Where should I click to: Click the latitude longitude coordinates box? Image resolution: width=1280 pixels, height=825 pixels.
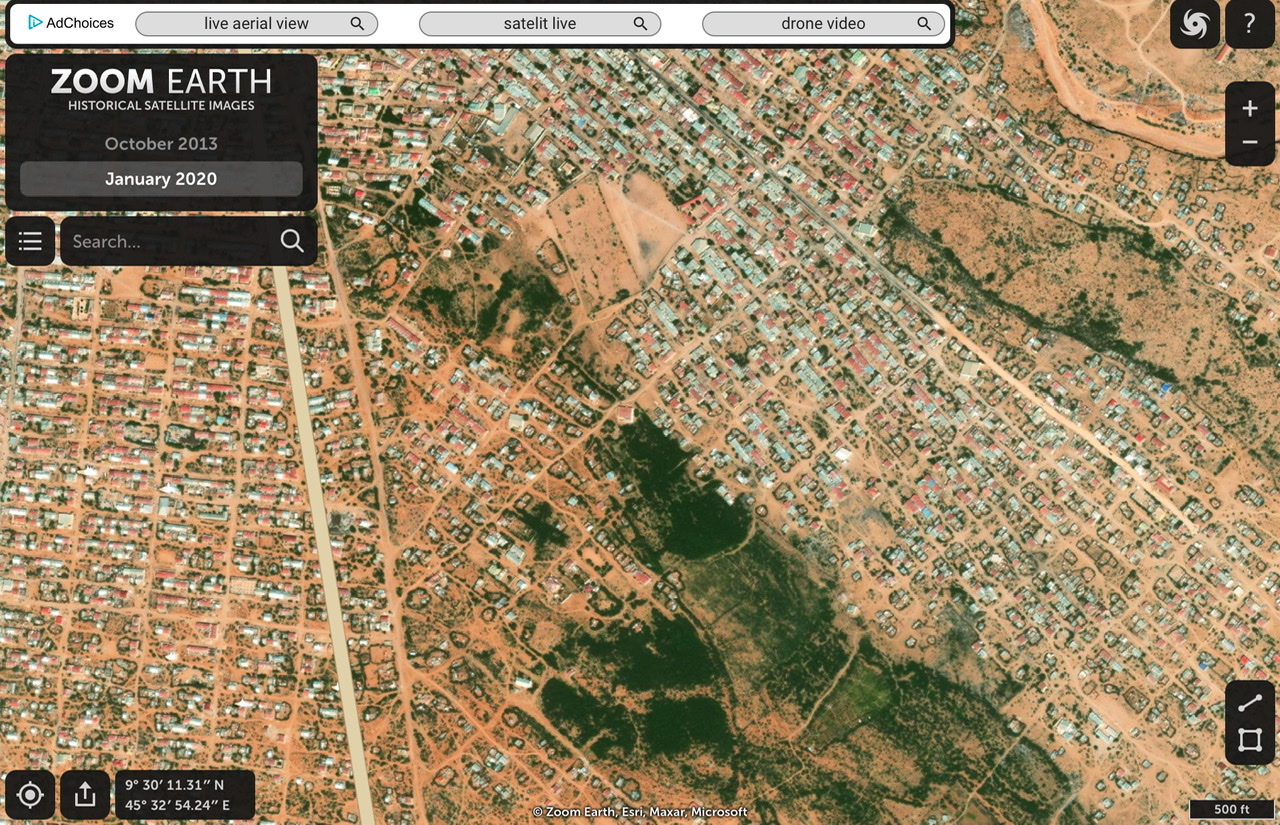185,795
